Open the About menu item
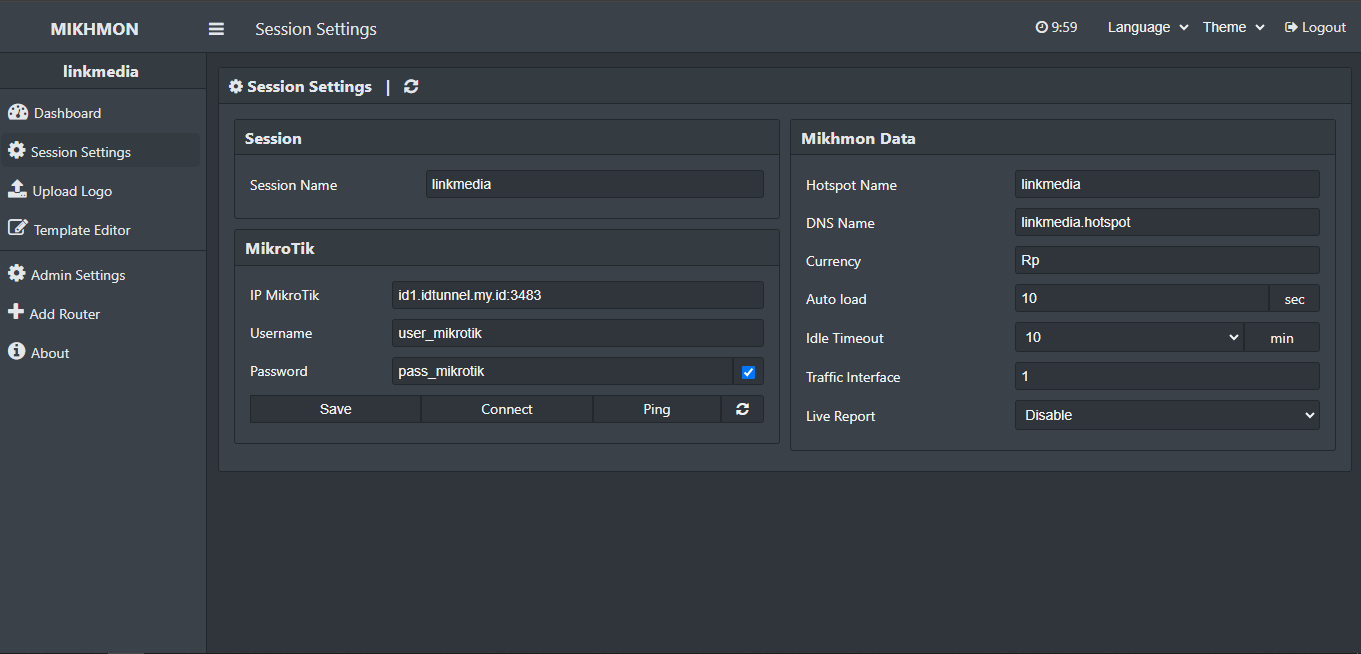Image resolution: width=1361 pixels, height=654 pixels. point(100,352)
